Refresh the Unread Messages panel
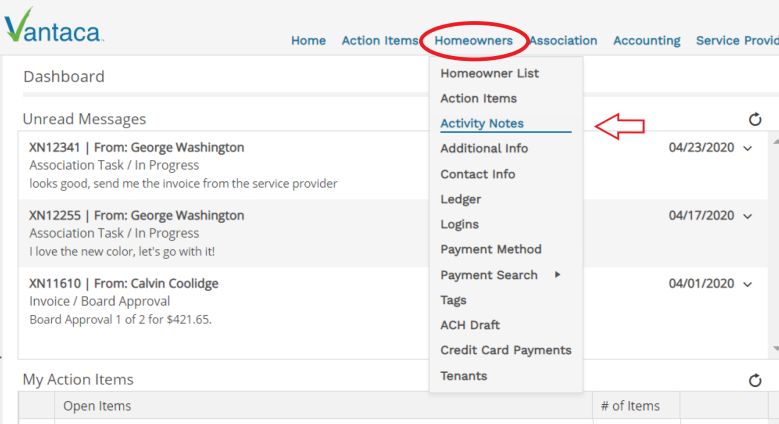The height and width of the screenshot is (424, 779). click(755, 119)
